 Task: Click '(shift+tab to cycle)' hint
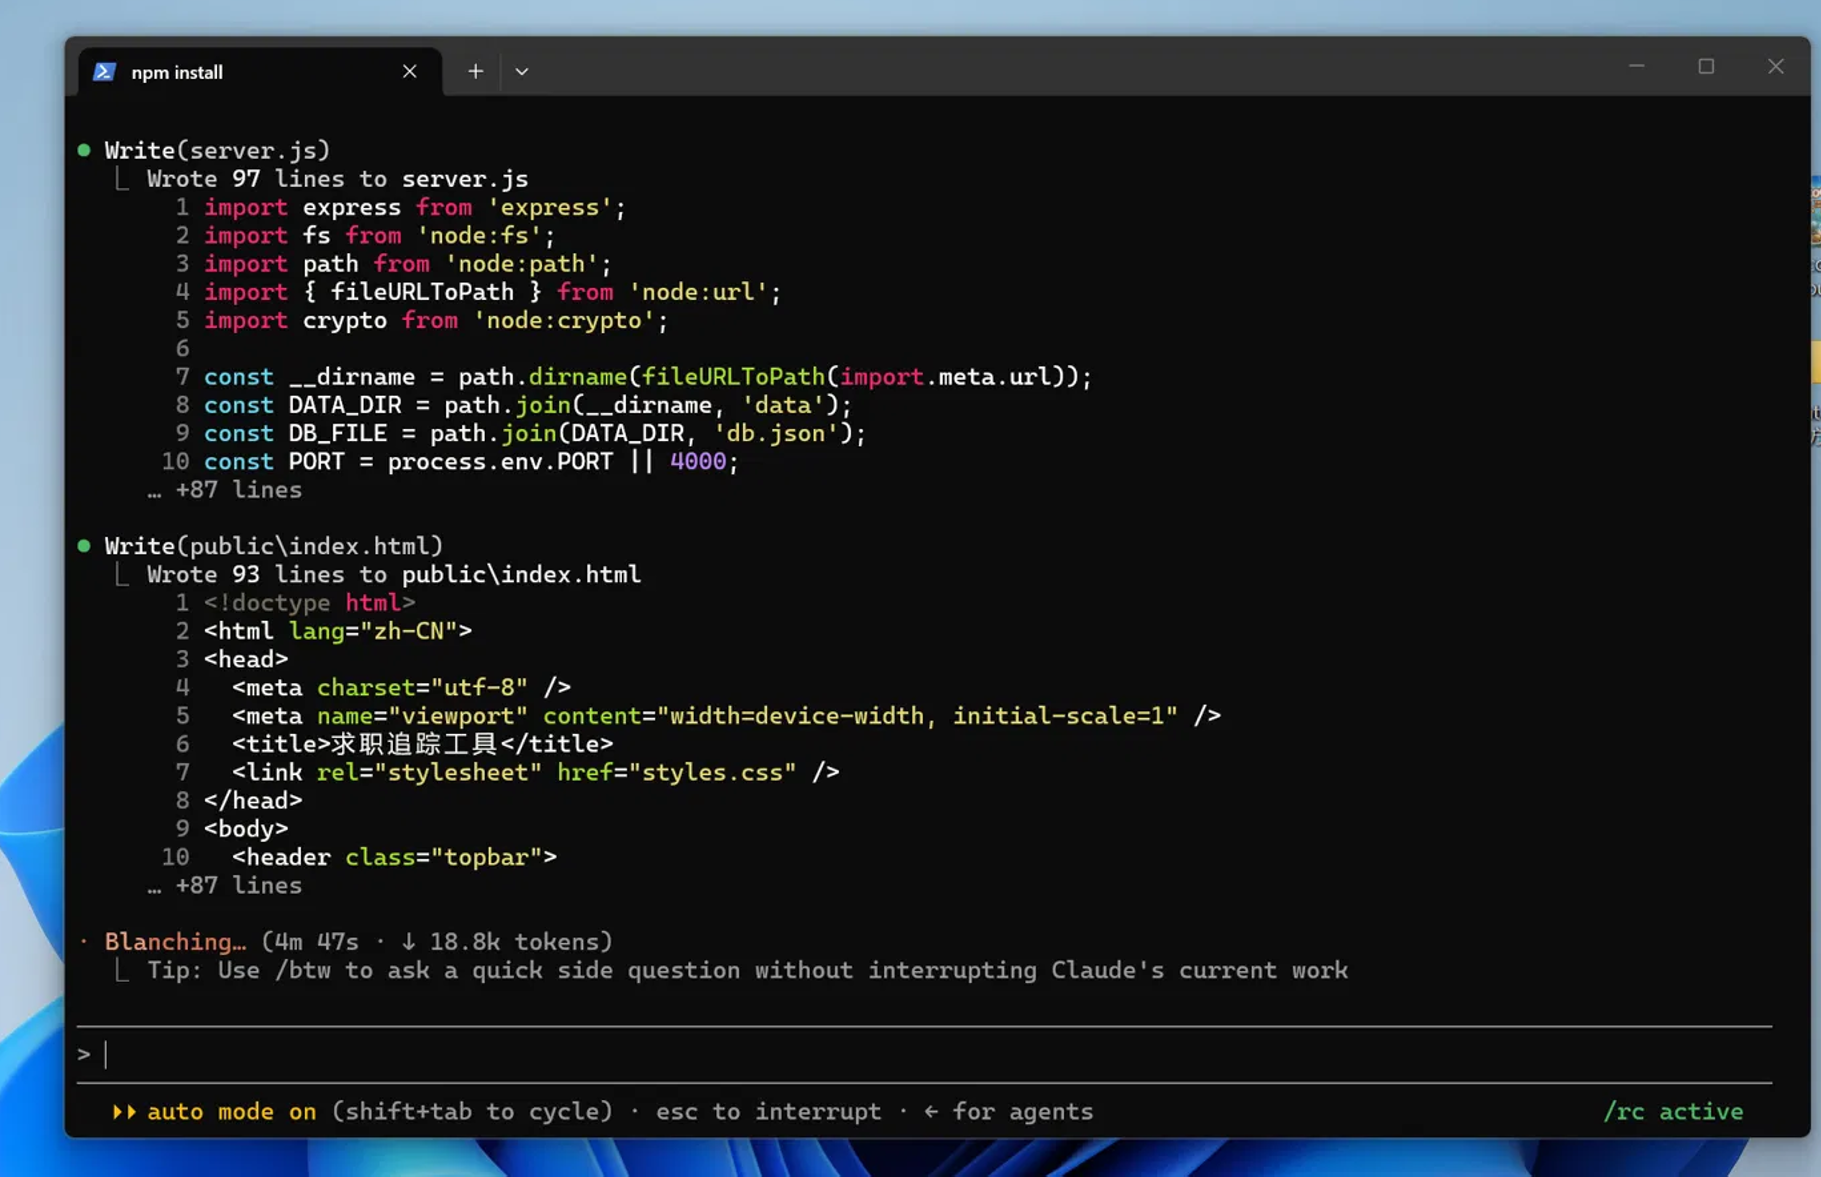pyautogui.click(x=472, y=1112)
